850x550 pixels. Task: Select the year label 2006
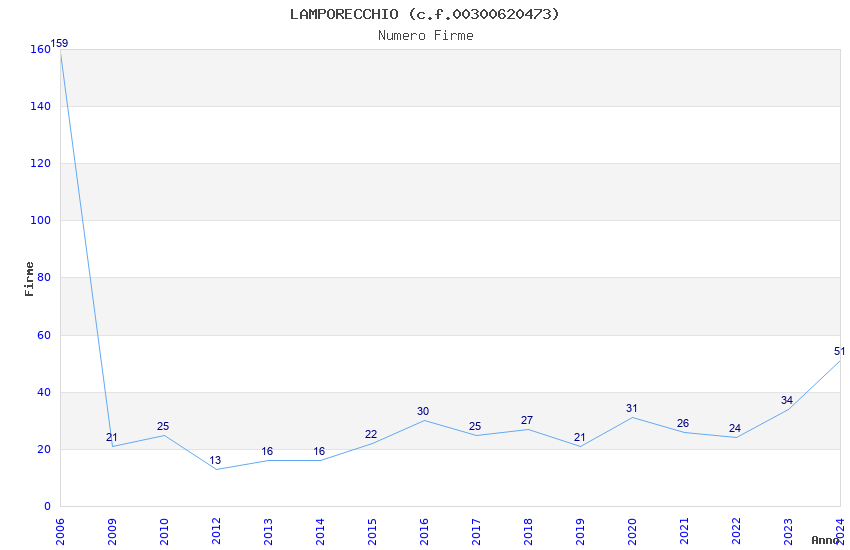(x=60, y=532)
